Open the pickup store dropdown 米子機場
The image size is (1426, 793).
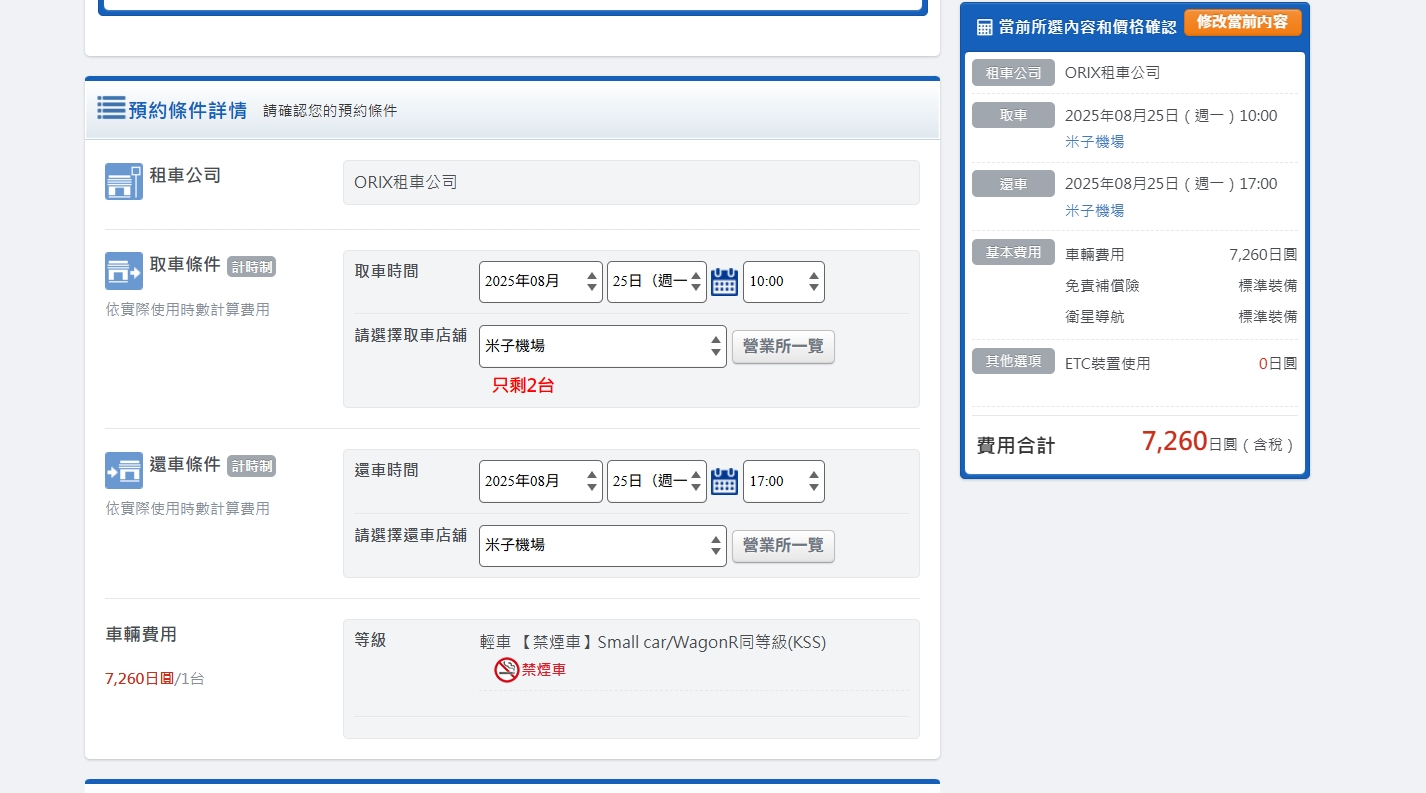(x=603, y=346)
